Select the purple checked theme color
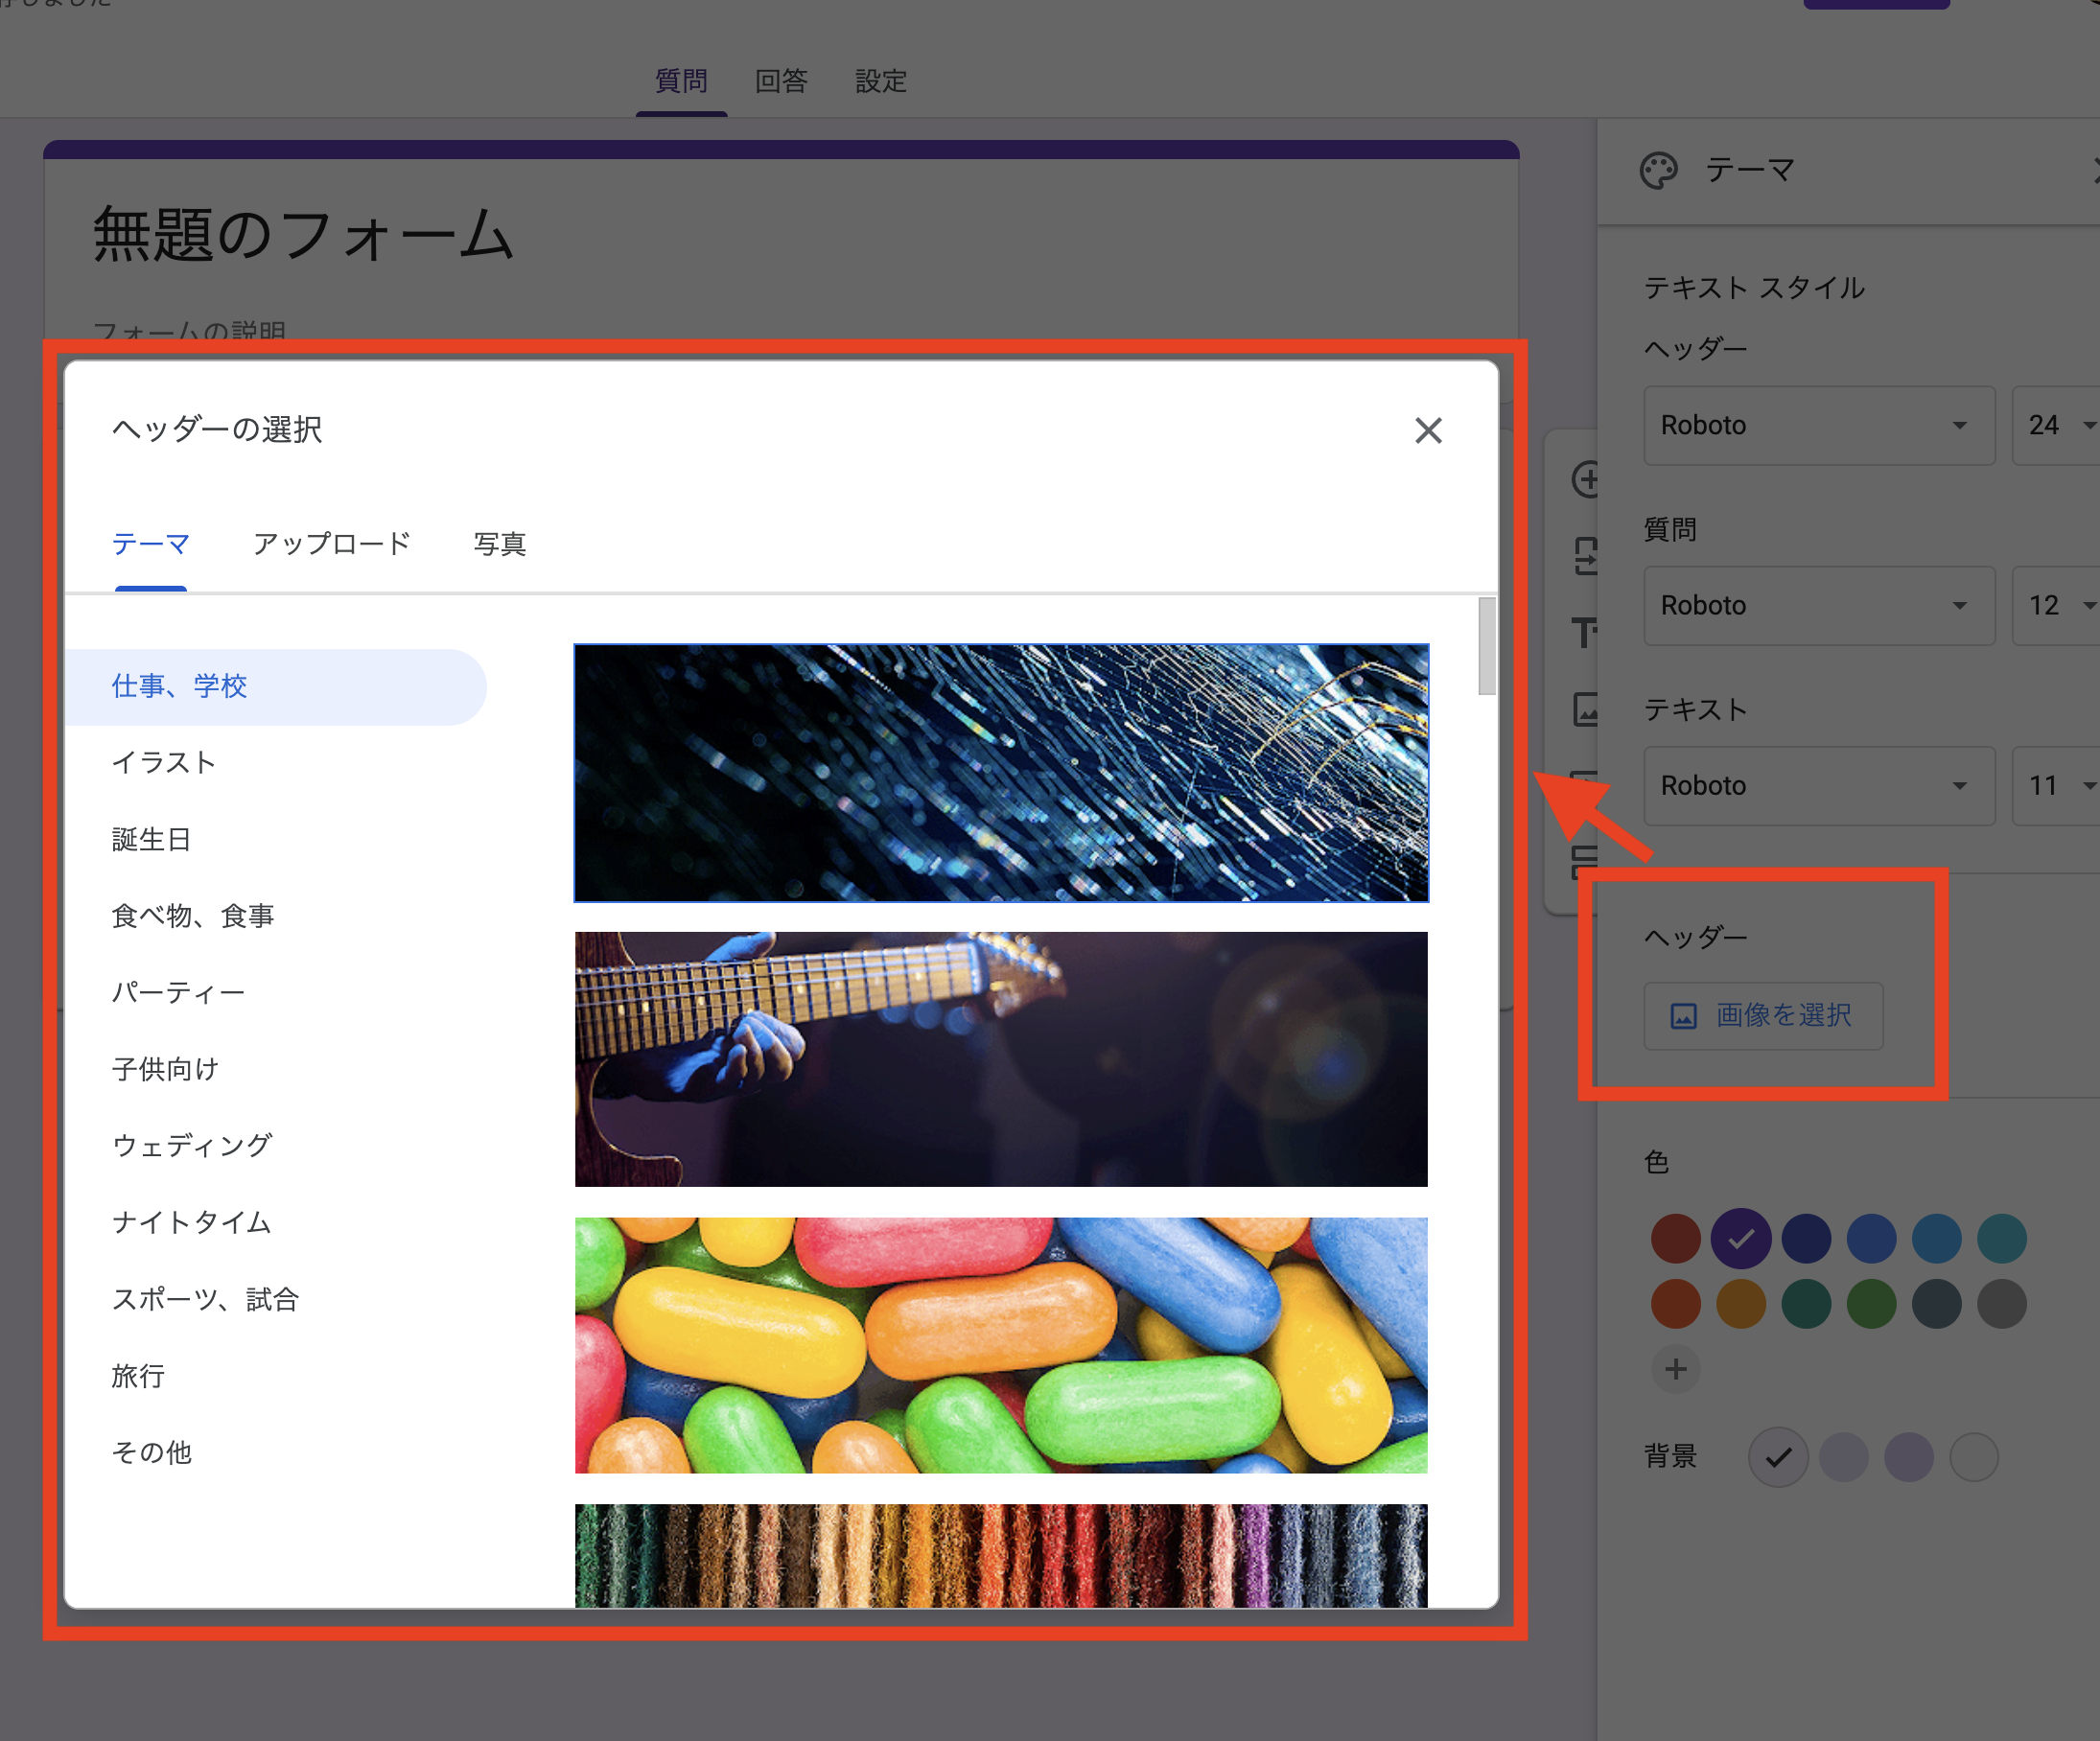Screen dimensions: 2100x1741 click(x=1740, y=1239)
